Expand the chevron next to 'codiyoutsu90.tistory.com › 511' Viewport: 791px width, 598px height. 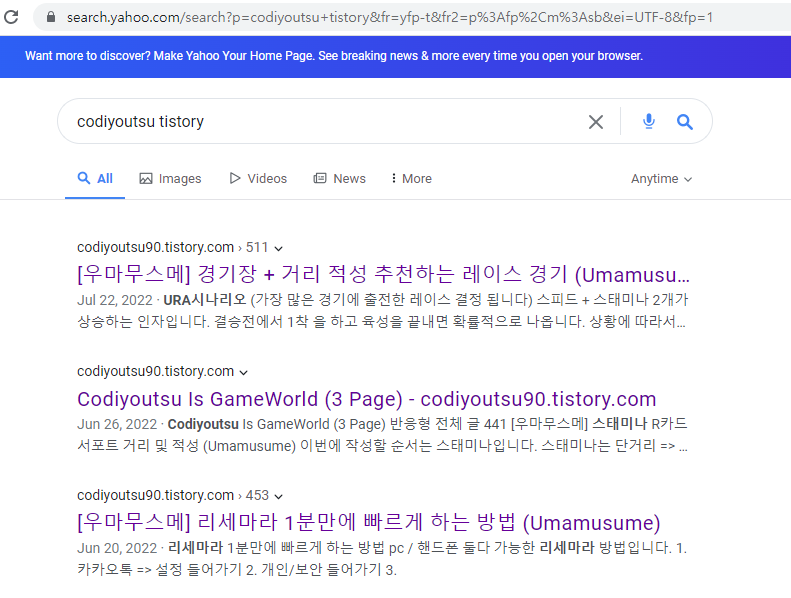pyautogui.click(x=278, y=248)
